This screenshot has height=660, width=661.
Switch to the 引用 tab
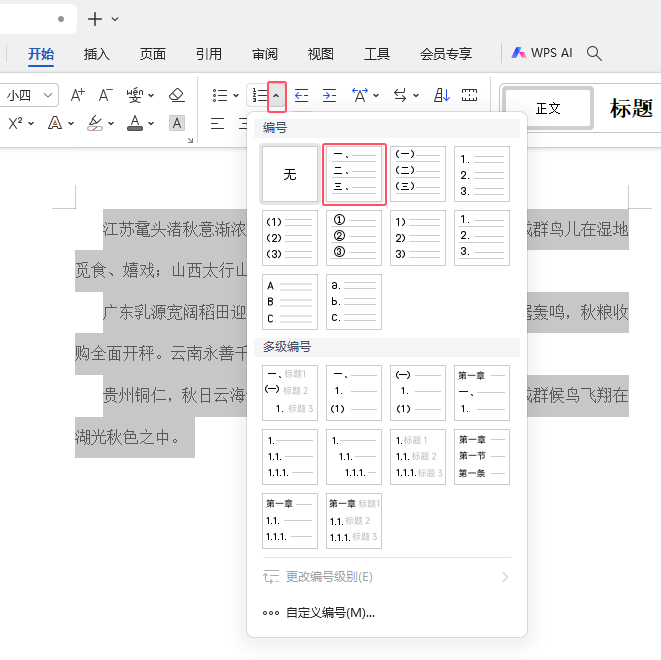click(209, 54)
